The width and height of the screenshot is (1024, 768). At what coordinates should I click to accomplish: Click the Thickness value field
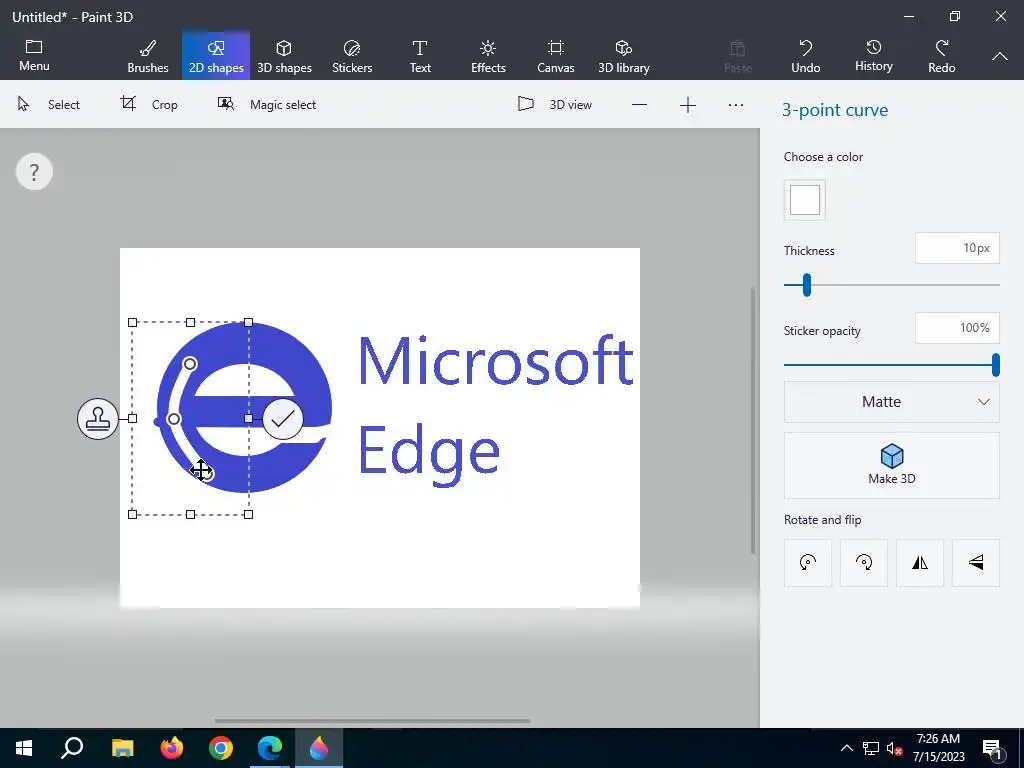coord(957,248)
